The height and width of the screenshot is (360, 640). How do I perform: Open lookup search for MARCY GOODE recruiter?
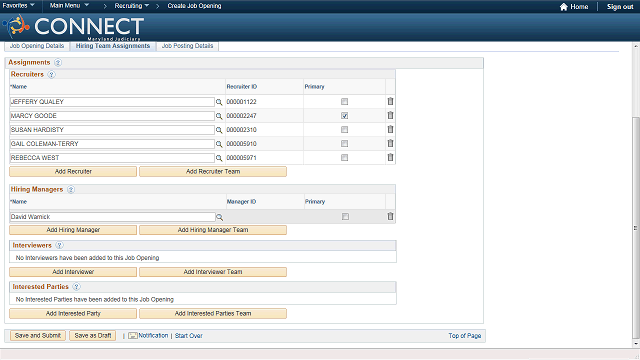(x=219, y=116)
